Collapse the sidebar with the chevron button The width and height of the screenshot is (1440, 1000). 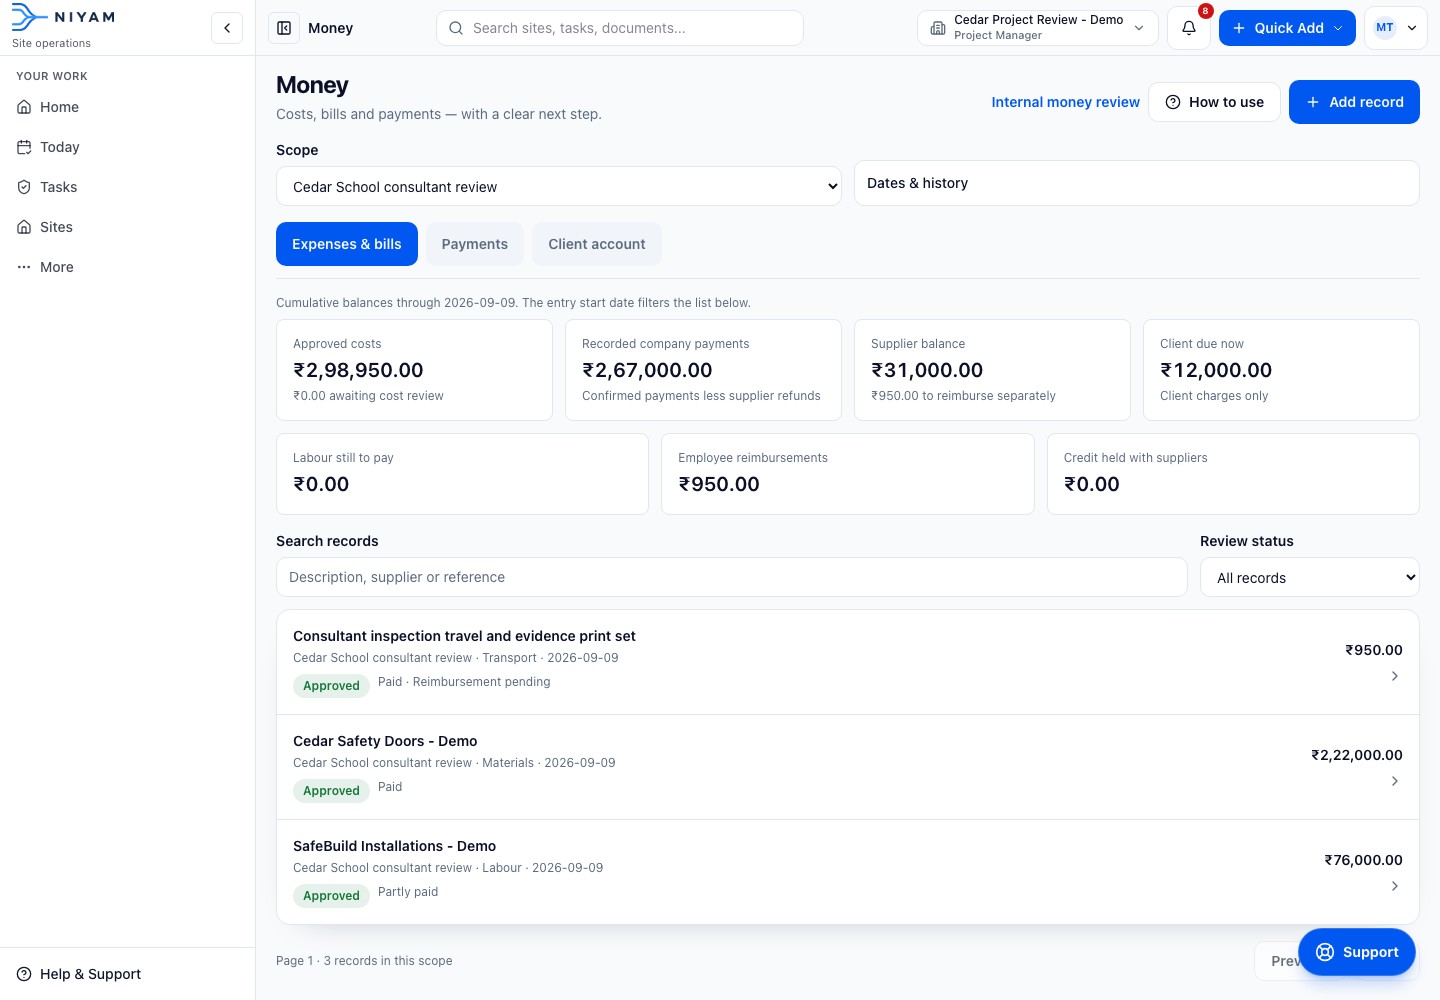coord(227,28)
